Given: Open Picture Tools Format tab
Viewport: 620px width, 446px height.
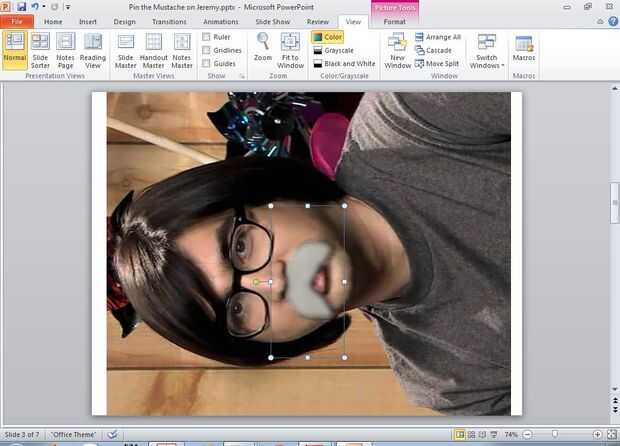Looking at the screenshot, I should pyautogui.click(x=395, y=22).
